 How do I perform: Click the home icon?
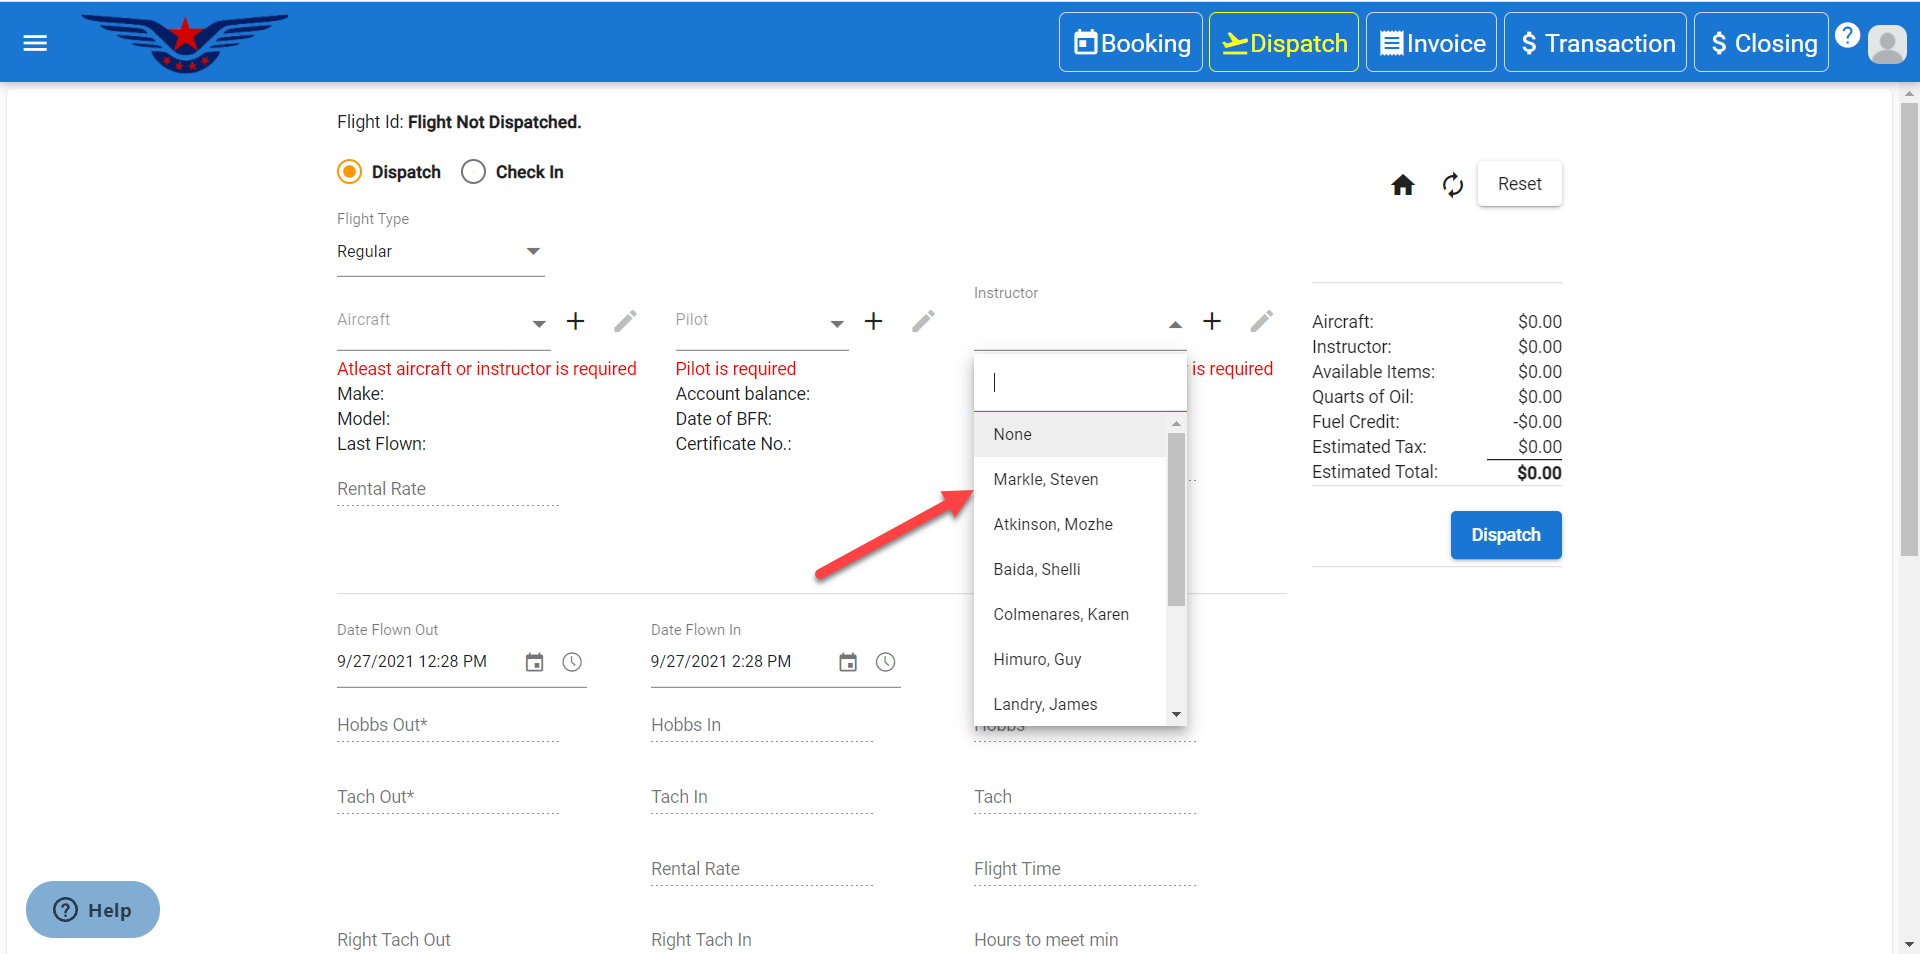click(x=1403, y=185)
